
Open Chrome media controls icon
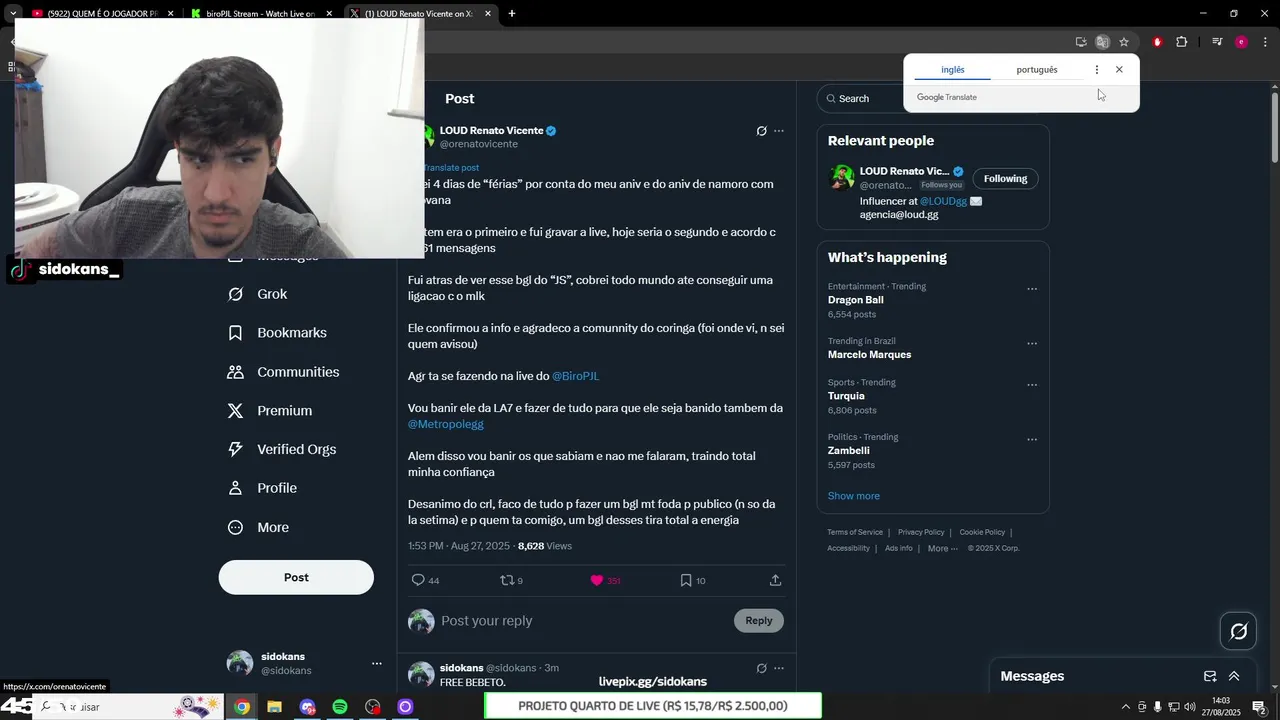[1217, 42]
